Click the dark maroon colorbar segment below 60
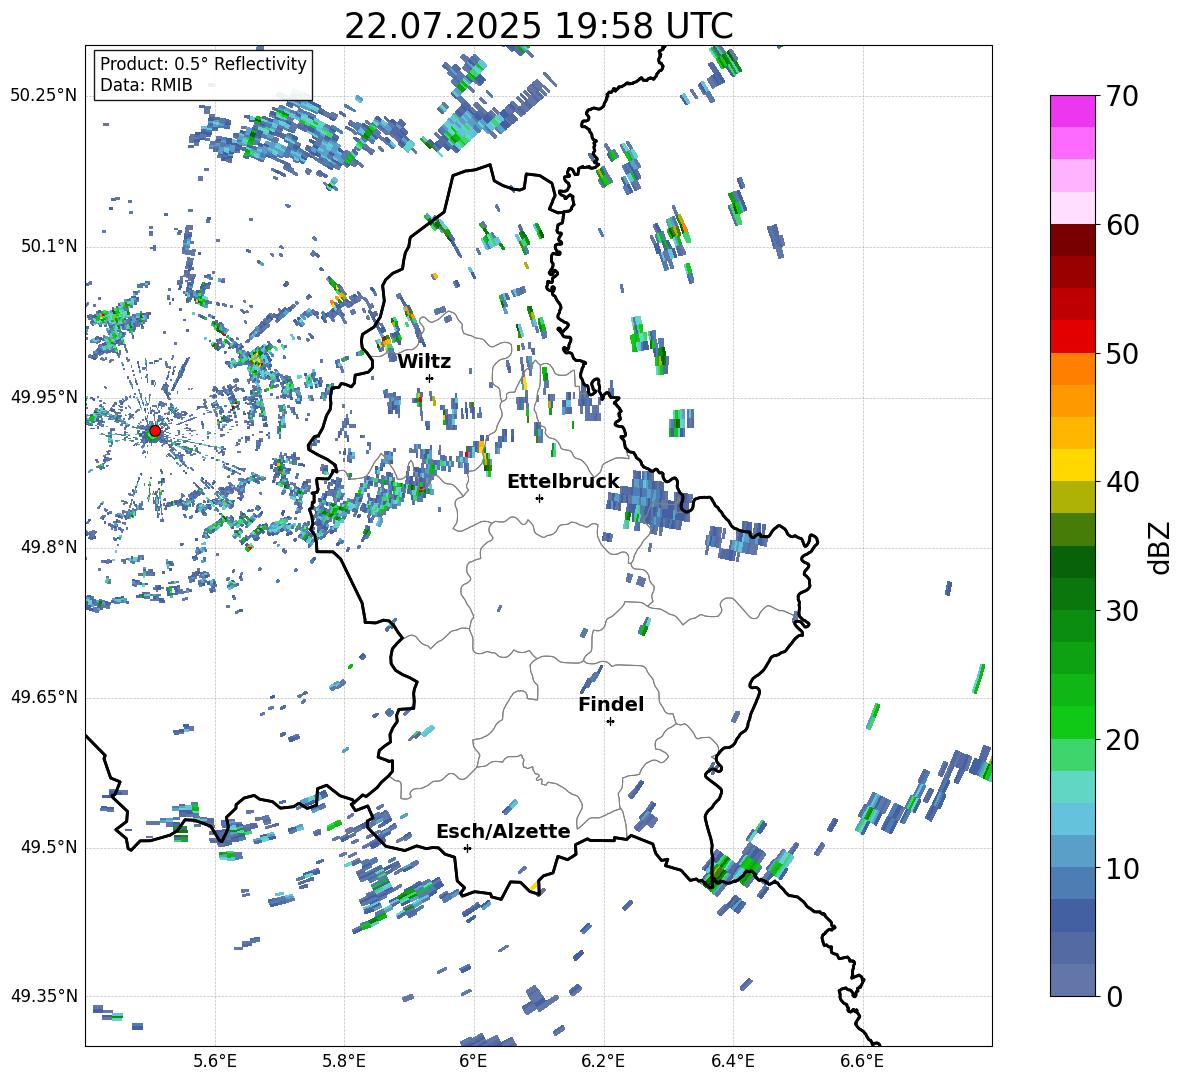 [x=1073, y=239]
